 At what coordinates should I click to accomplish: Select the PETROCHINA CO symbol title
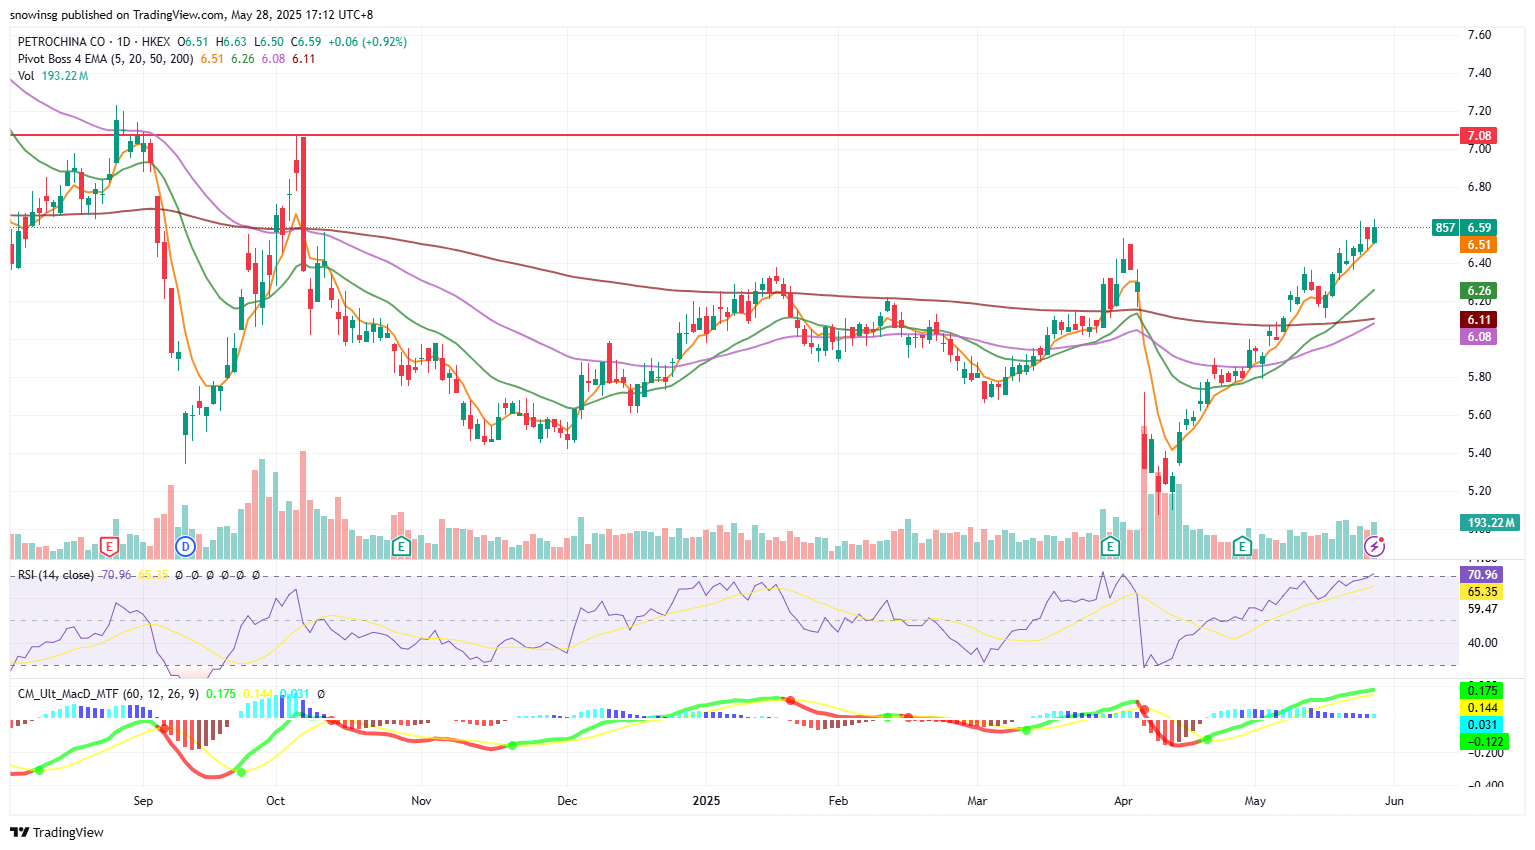click(x=61, y=42)
